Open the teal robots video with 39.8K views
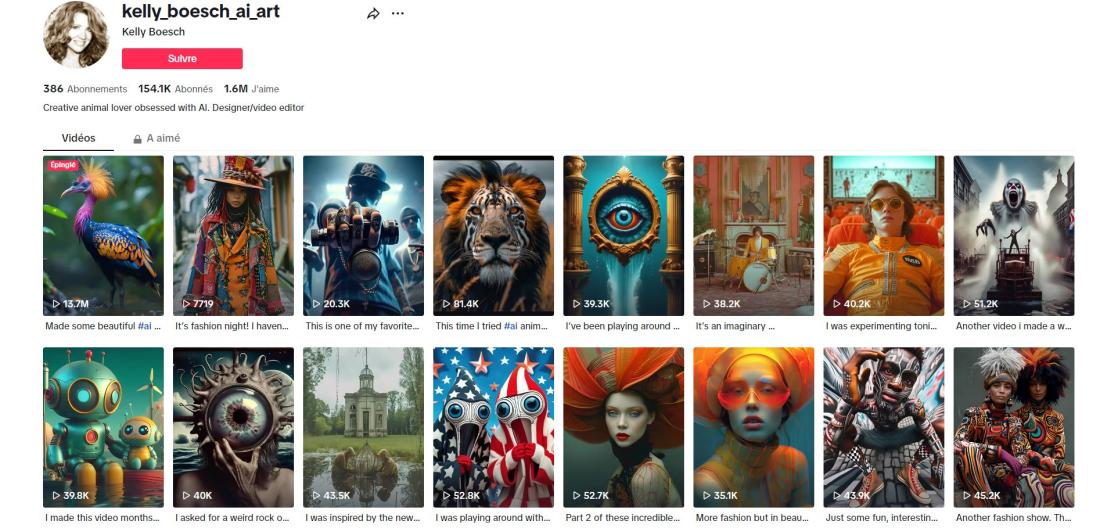Viewport: 1100px width, 532px height. (x=103, y=427)
